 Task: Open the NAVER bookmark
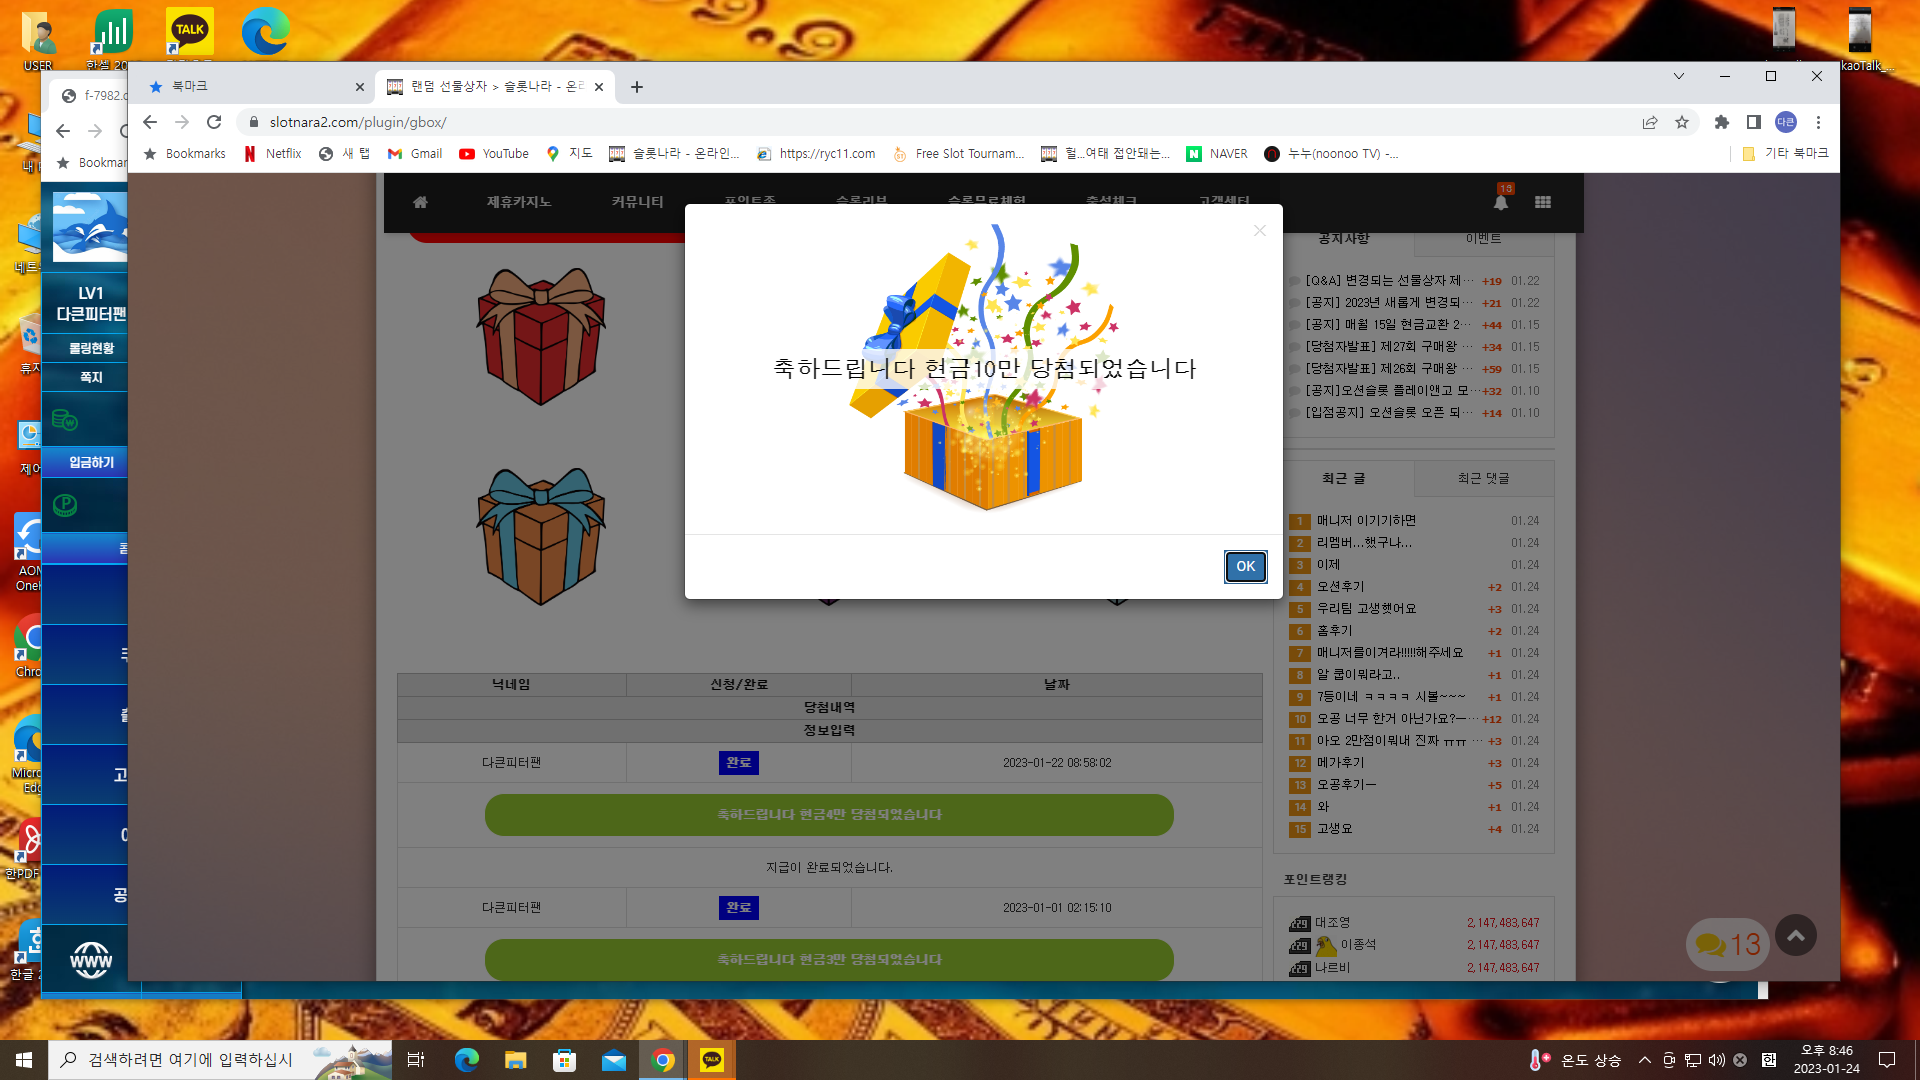[1217, 154]
